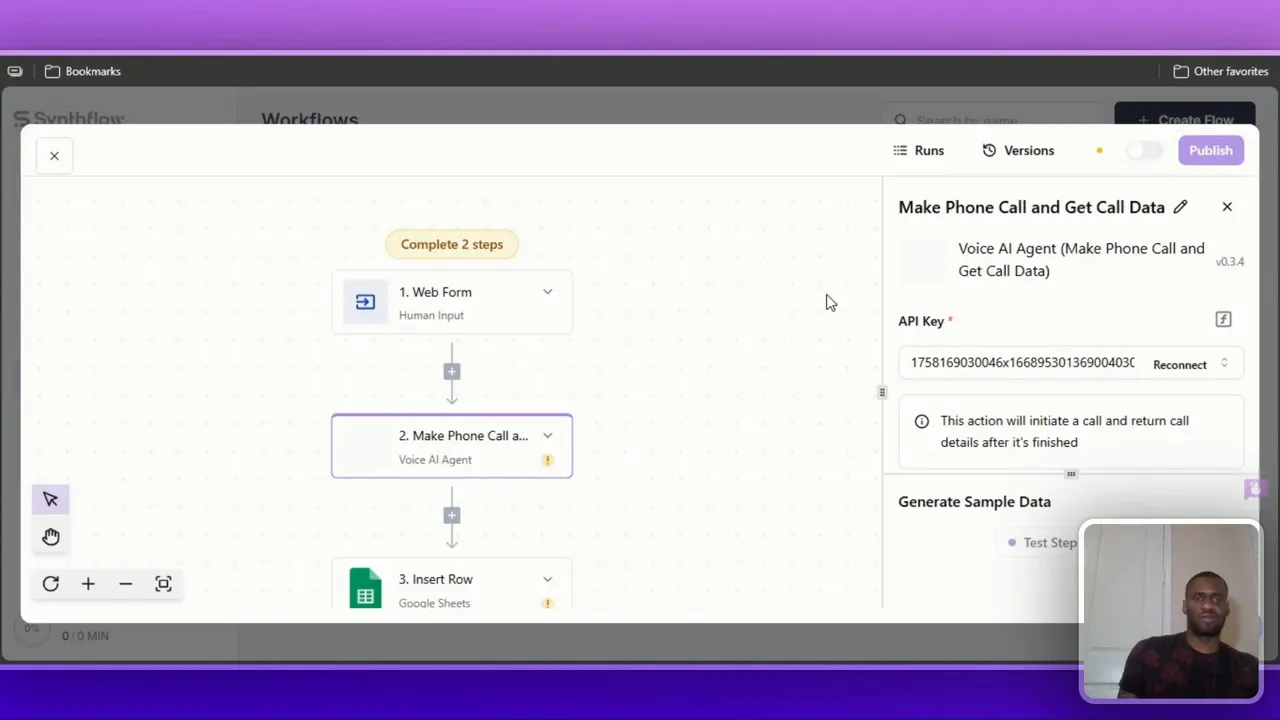Zoom out with the minus icon
Viewport: 1280px width, 720px height.
click(x=125, y=584)
